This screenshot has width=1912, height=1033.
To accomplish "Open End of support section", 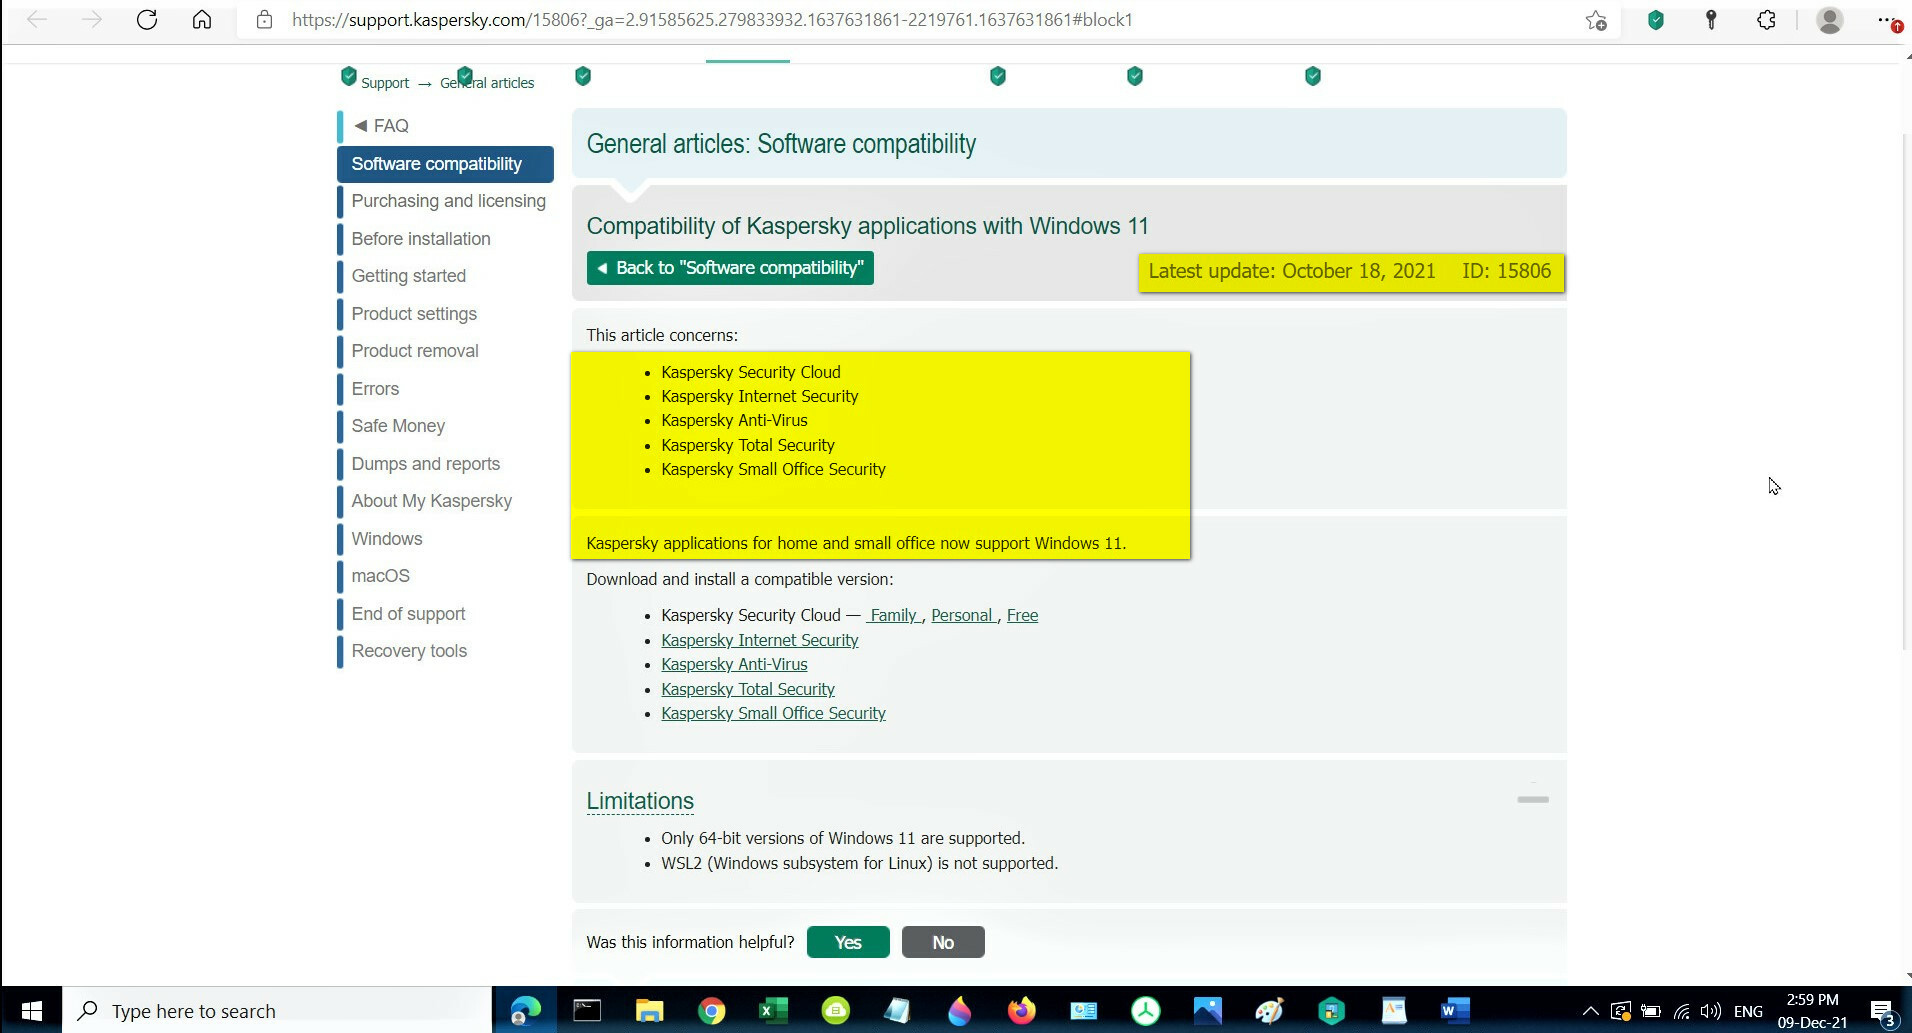I will click(408, 614).
